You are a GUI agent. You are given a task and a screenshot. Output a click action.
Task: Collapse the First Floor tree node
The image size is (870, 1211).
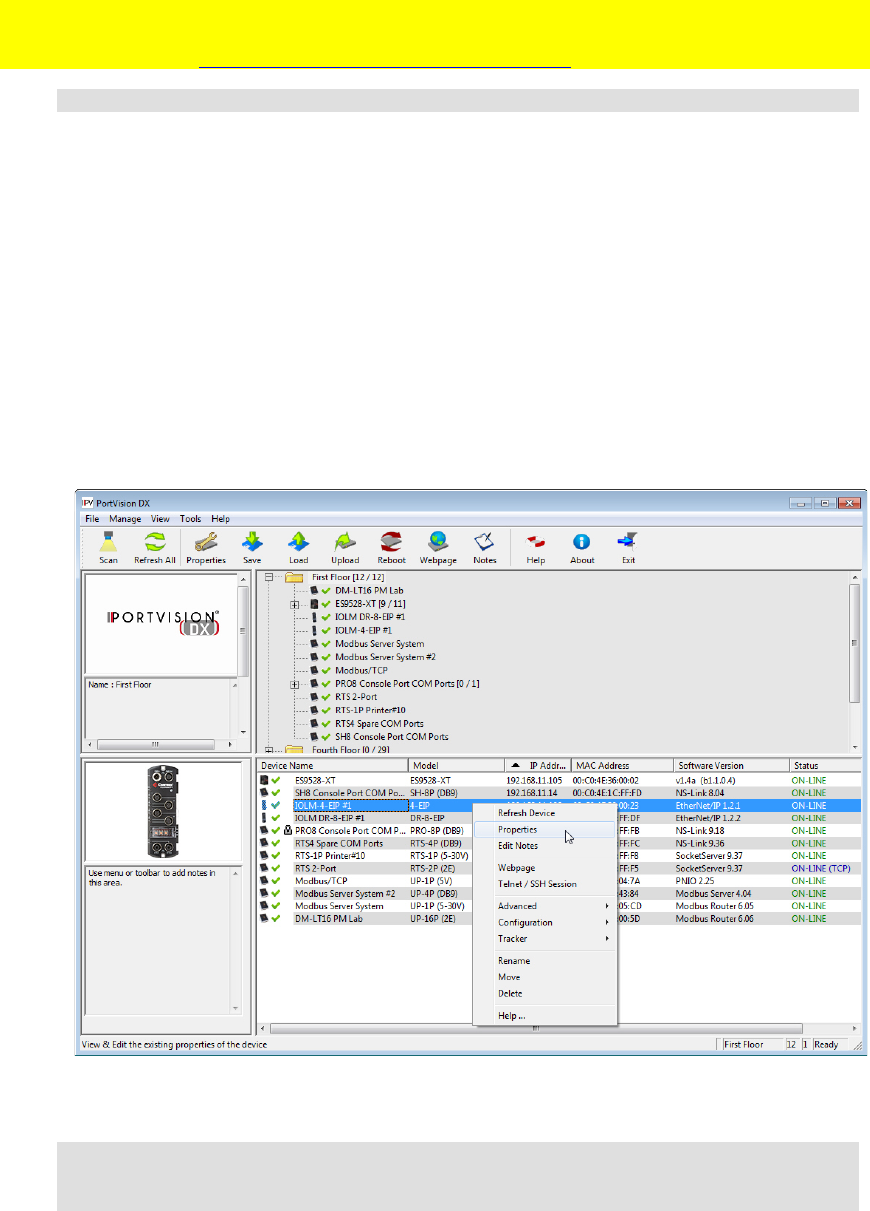coord(270,578)
